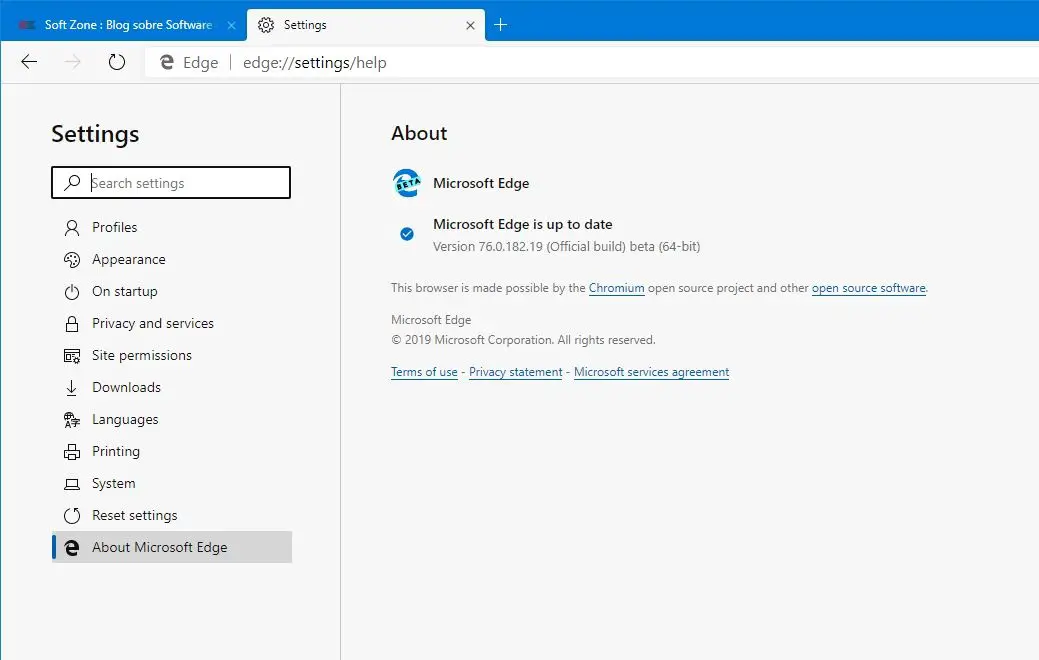Open Microsoft services agreement link

651,372
